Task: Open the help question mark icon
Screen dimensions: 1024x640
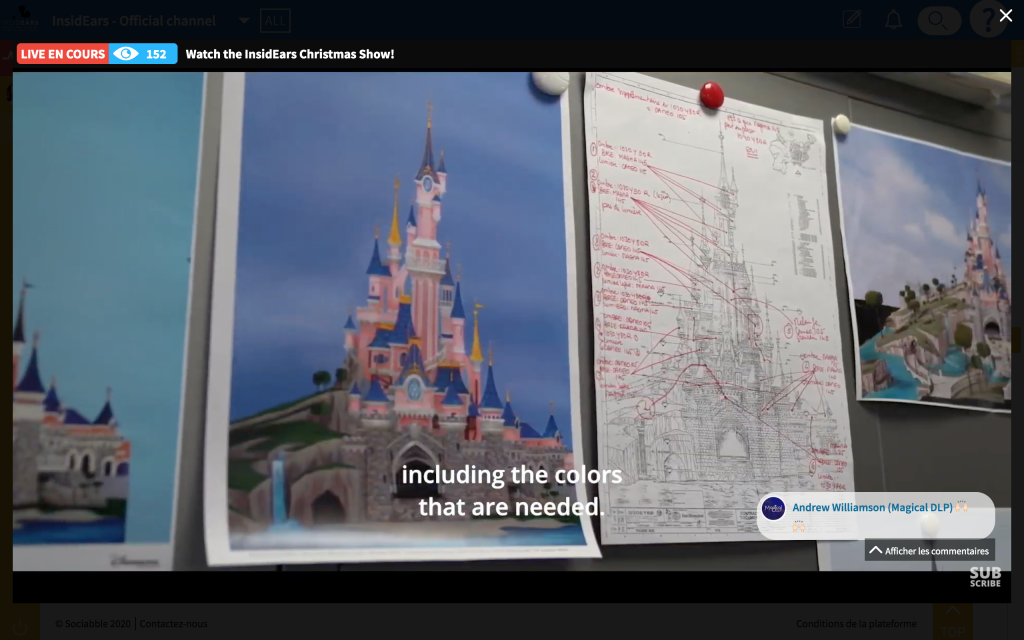Action: 987,19
